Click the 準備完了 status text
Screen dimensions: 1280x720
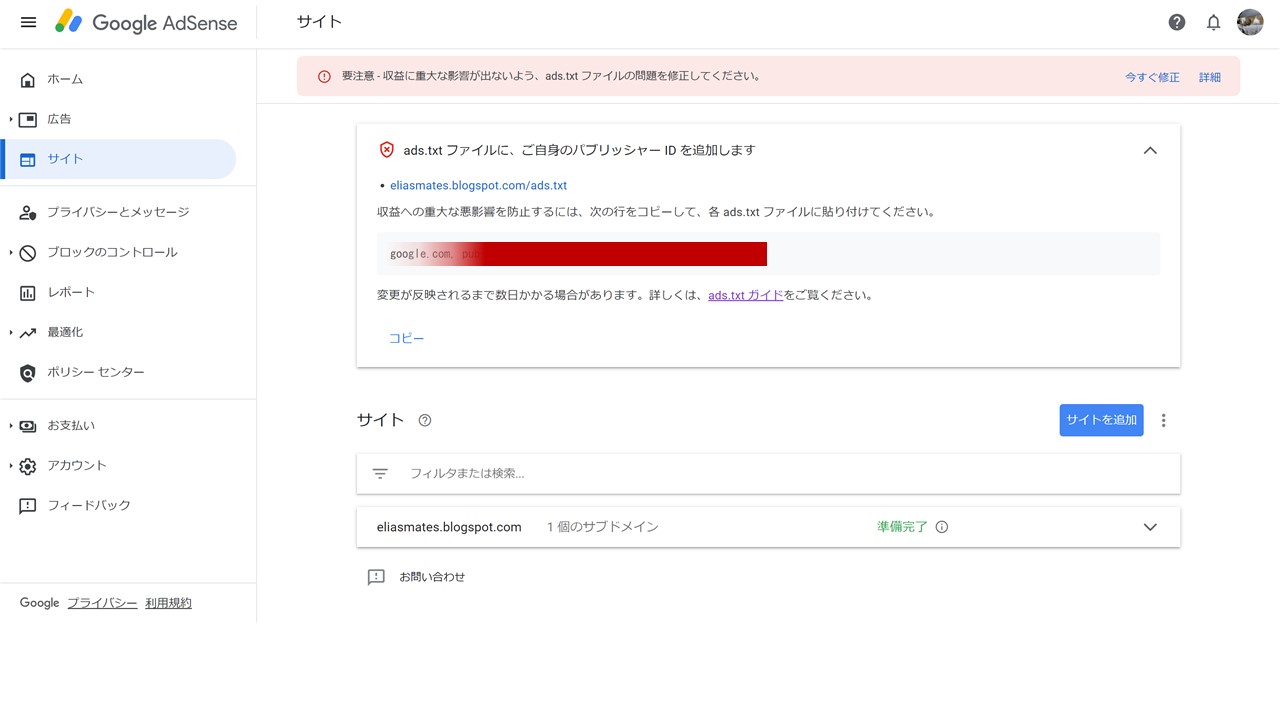pyautogui.click(x=902, y=527)
